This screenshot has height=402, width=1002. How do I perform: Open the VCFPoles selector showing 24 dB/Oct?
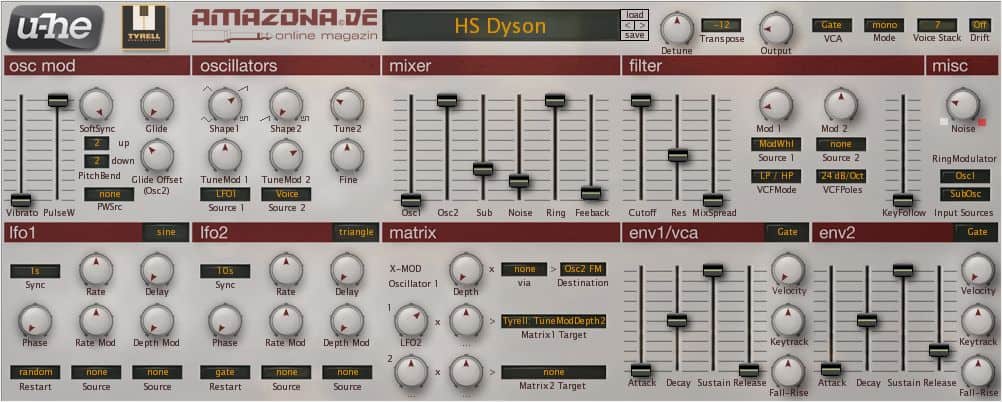(841, 176)
